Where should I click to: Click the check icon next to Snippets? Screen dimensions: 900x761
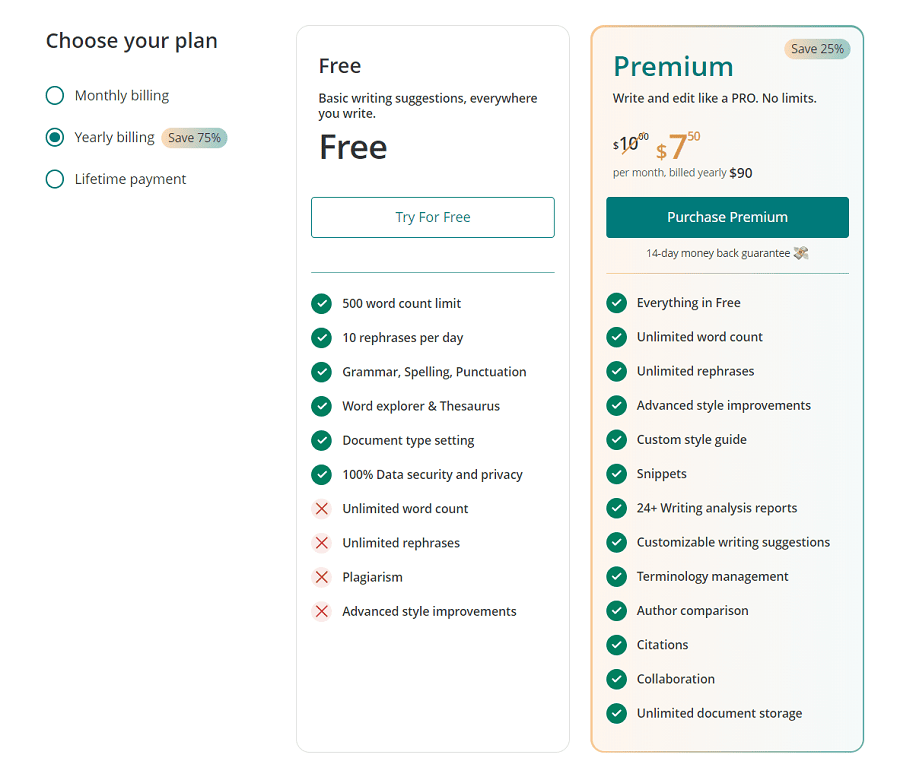pyautogui.click(x=616, y=473)
